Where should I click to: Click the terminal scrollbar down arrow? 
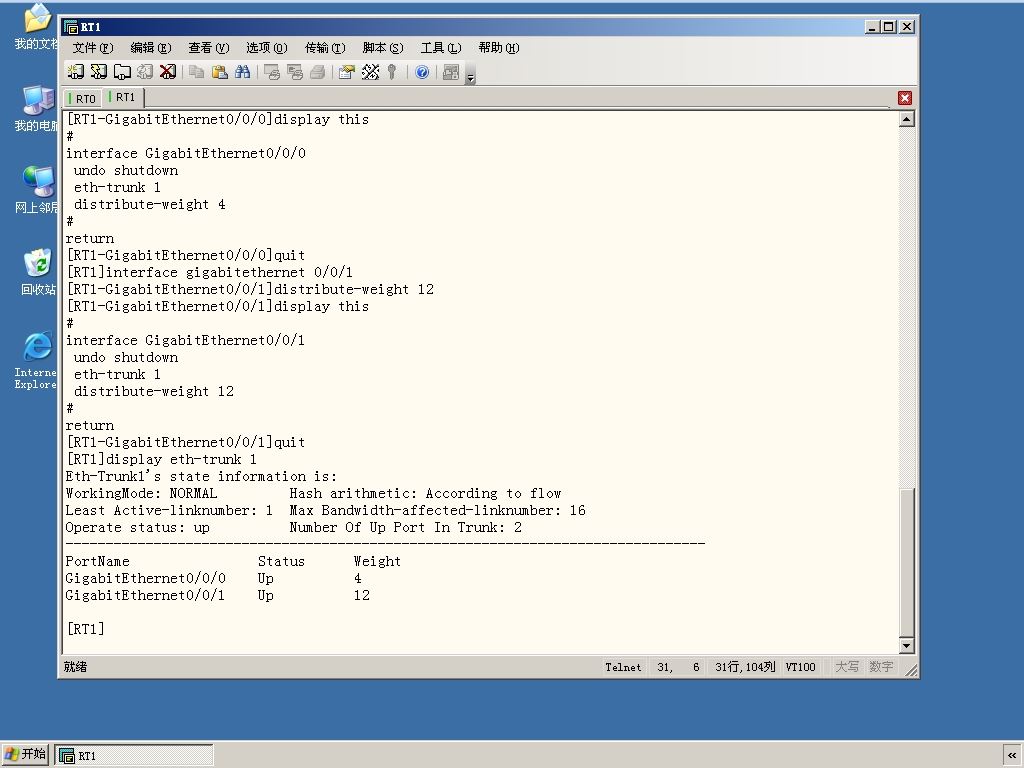(906, 646)
